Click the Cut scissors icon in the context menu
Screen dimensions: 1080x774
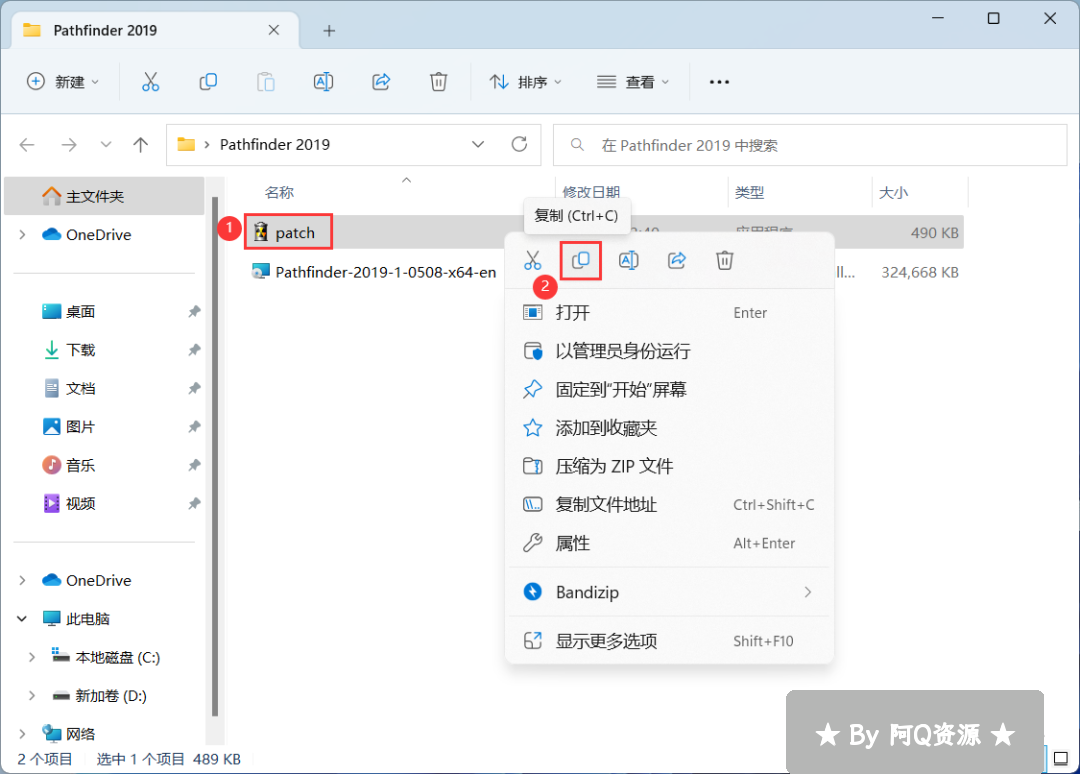532,260
